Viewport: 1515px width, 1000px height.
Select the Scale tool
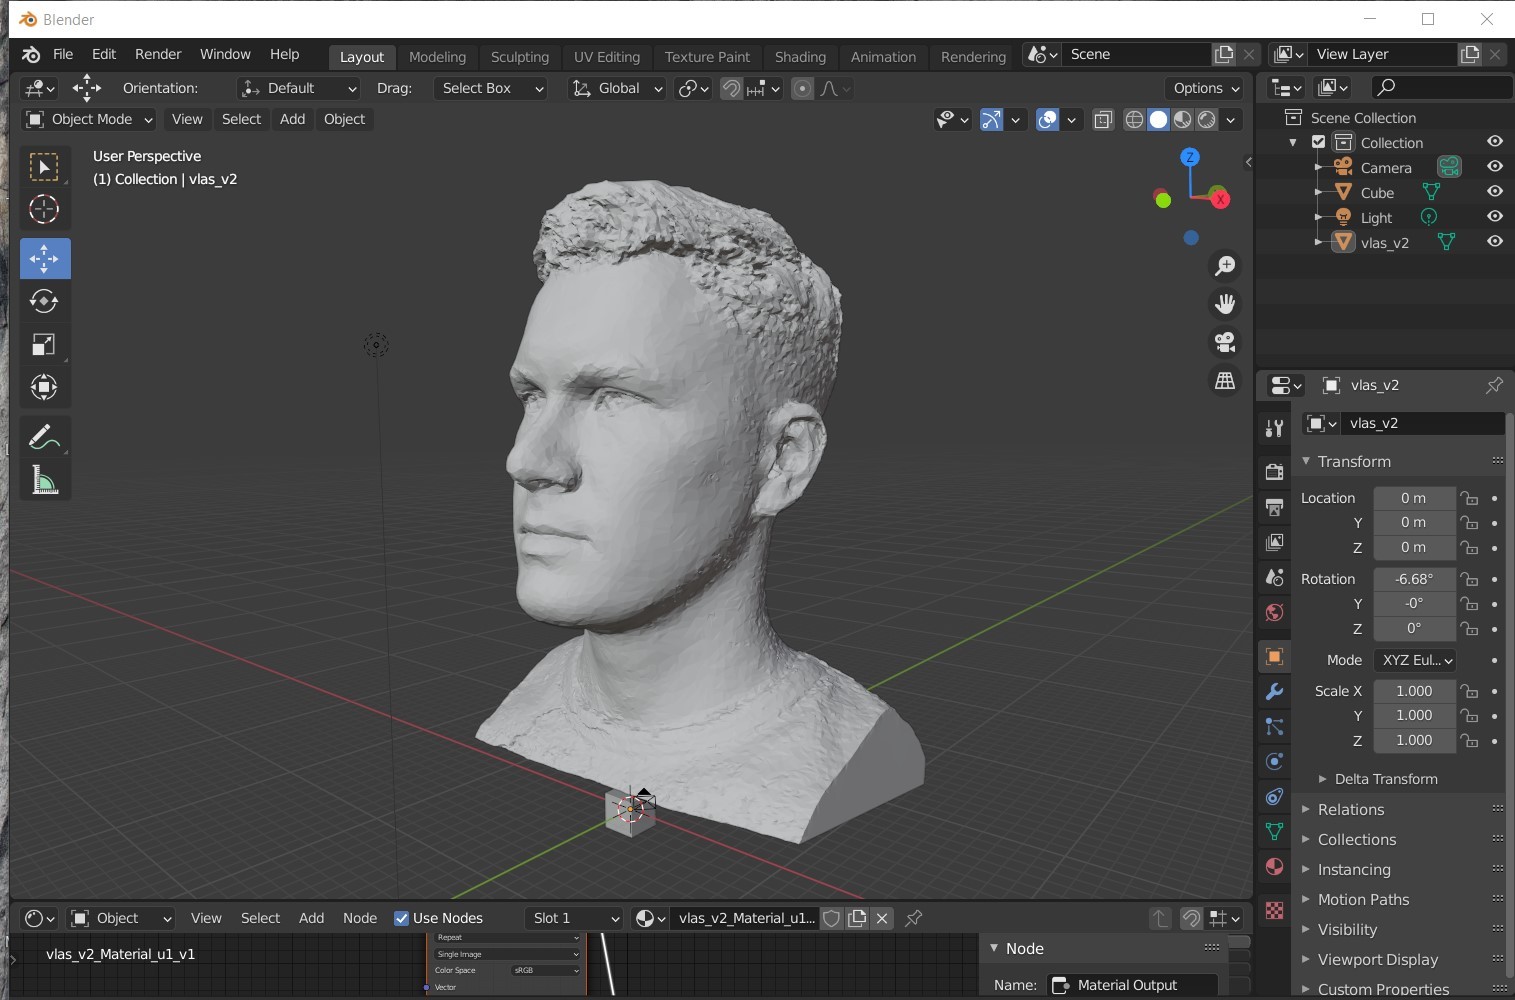point(44,345)
